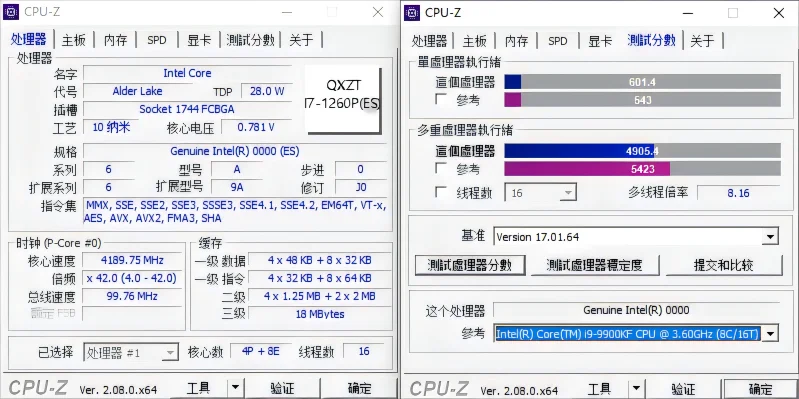Click 核心电压 value 0.781 V
This screenshot has width=799, height=399.
tap(256, 127)
